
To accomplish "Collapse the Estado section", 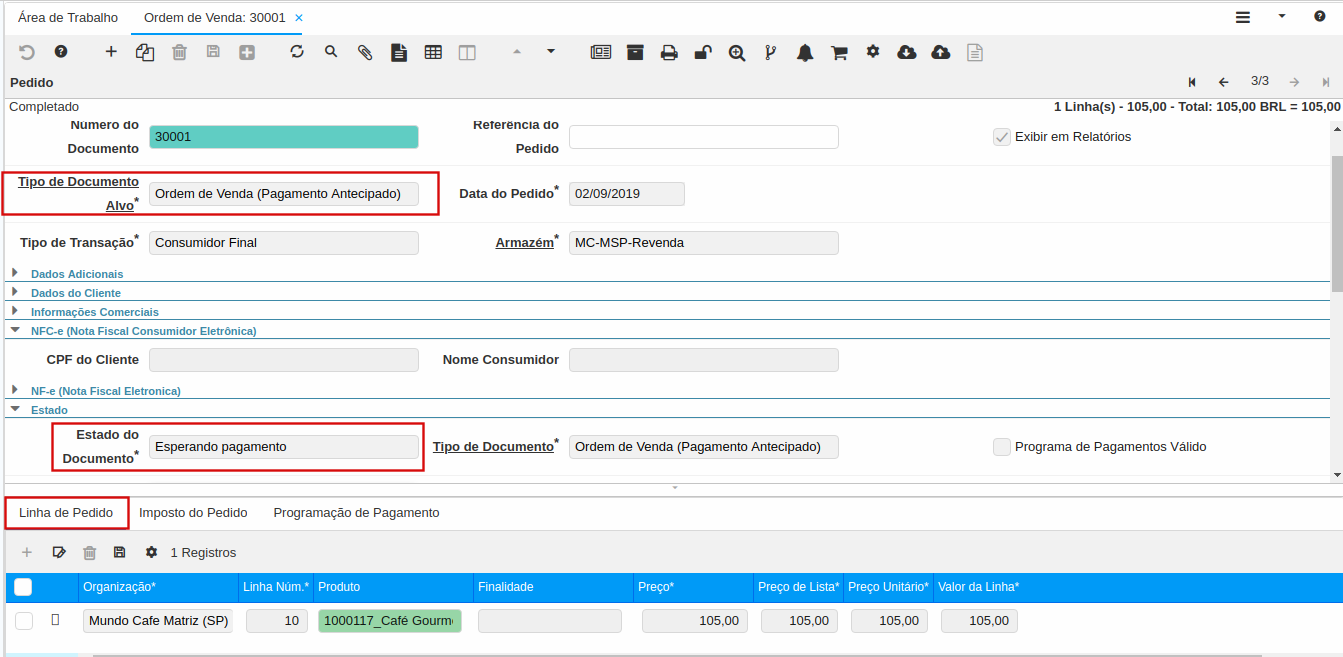I will tap(49, 410).
